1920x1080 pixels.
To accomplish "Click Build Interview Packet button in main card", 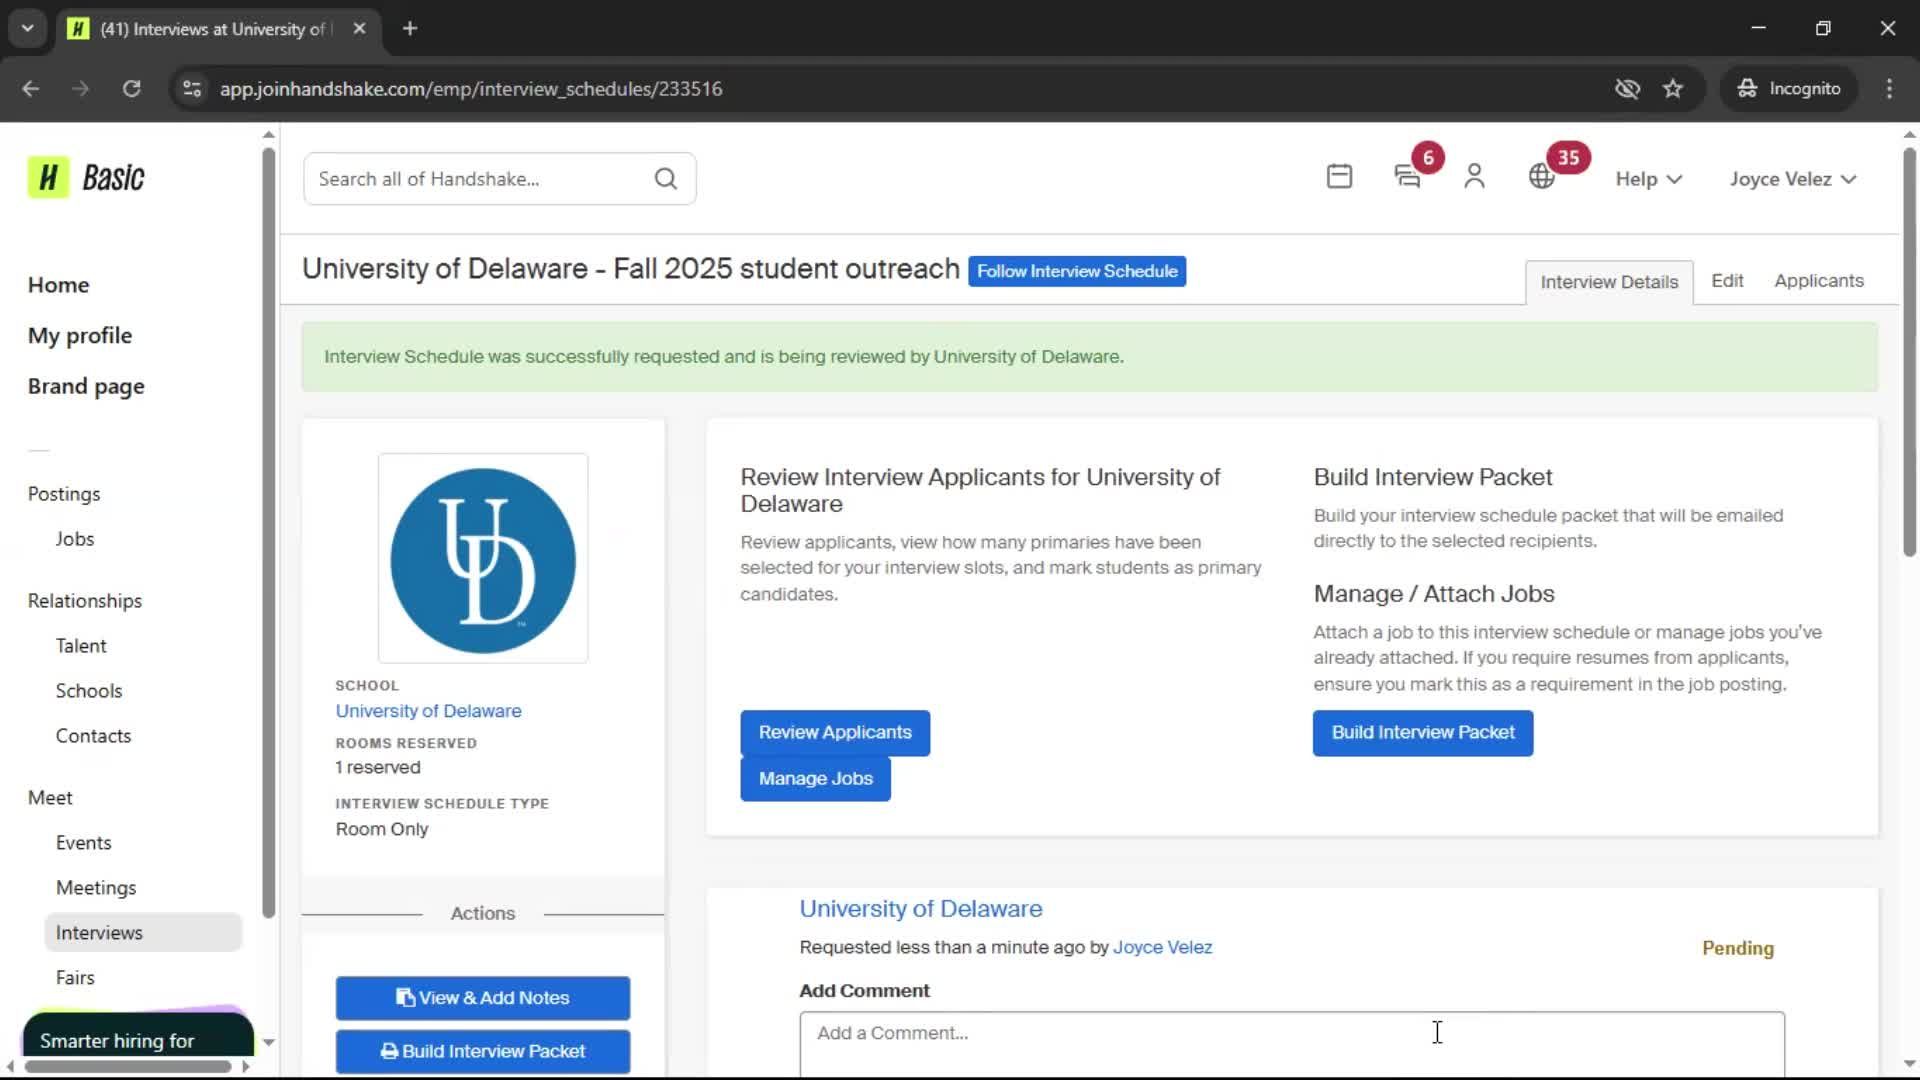I will tap(1423, 733).
